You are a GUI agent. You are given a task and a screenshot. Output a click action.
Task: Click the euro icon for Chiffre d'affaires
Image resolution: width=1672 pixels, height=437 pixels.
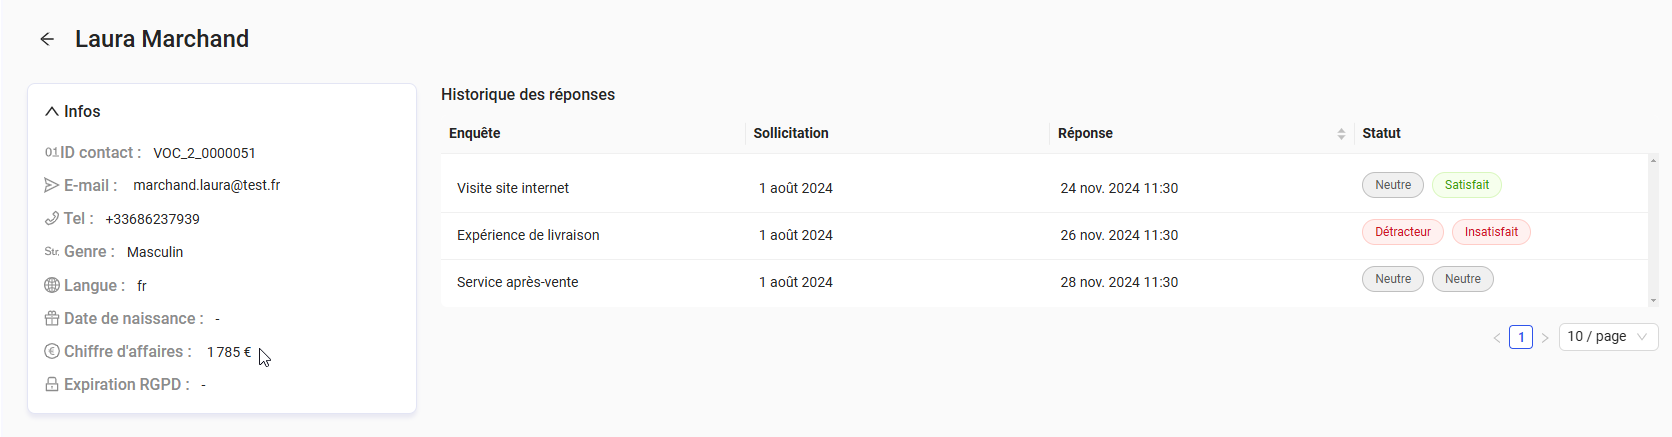(52, 351)
